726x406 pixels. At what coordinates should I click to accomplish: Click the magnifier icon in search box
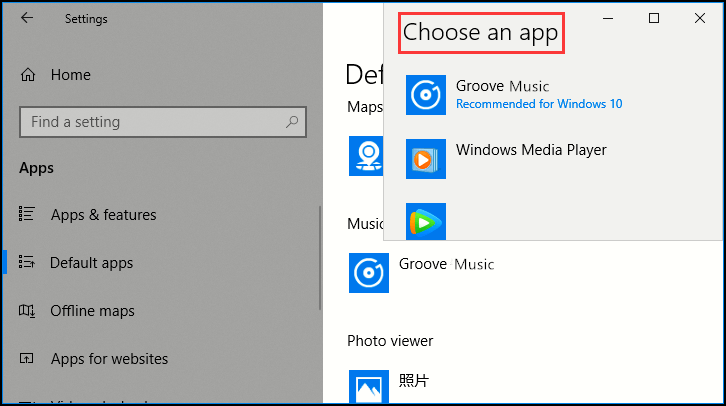point(292,122)
